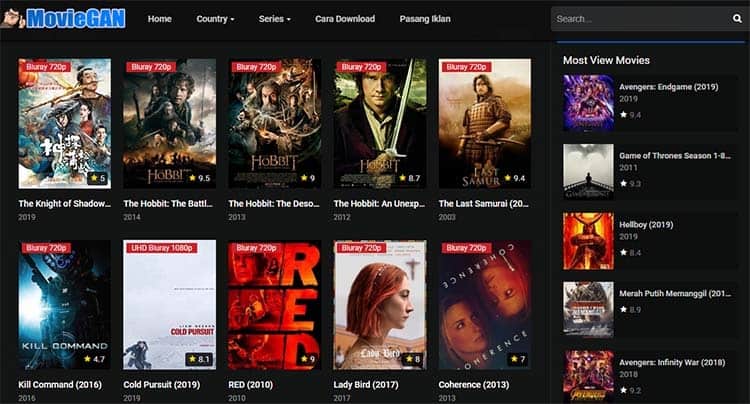Click Avengers: Infinity War (2018) sidebar title
Screen dimensions: 750x404
pyautogui.click(x=672, y=362)
